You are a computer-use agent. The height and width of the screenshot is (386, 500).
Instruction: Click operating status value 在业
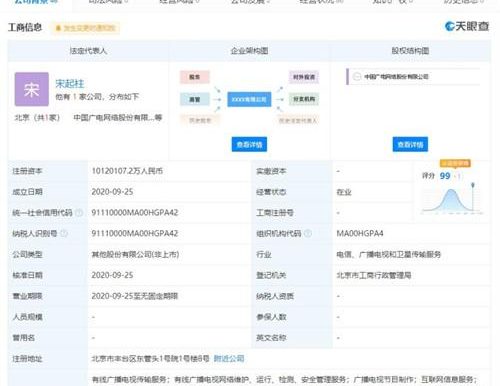tap(344, 192)
